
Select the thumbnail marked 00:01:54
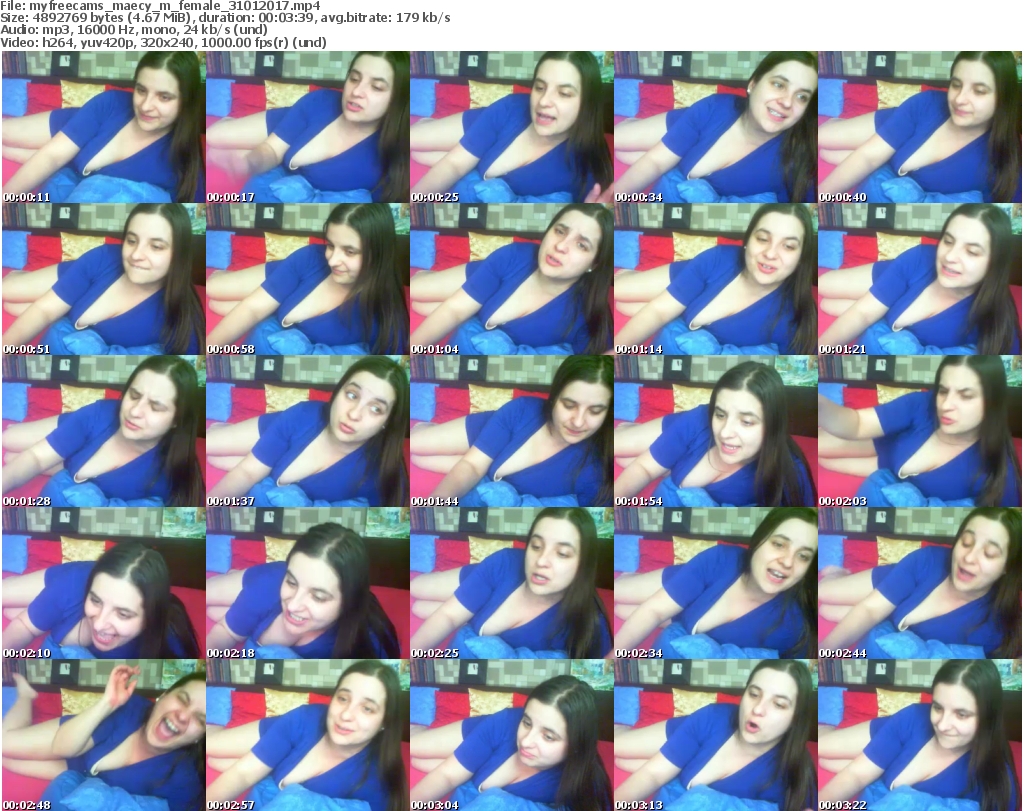(715, 431)
